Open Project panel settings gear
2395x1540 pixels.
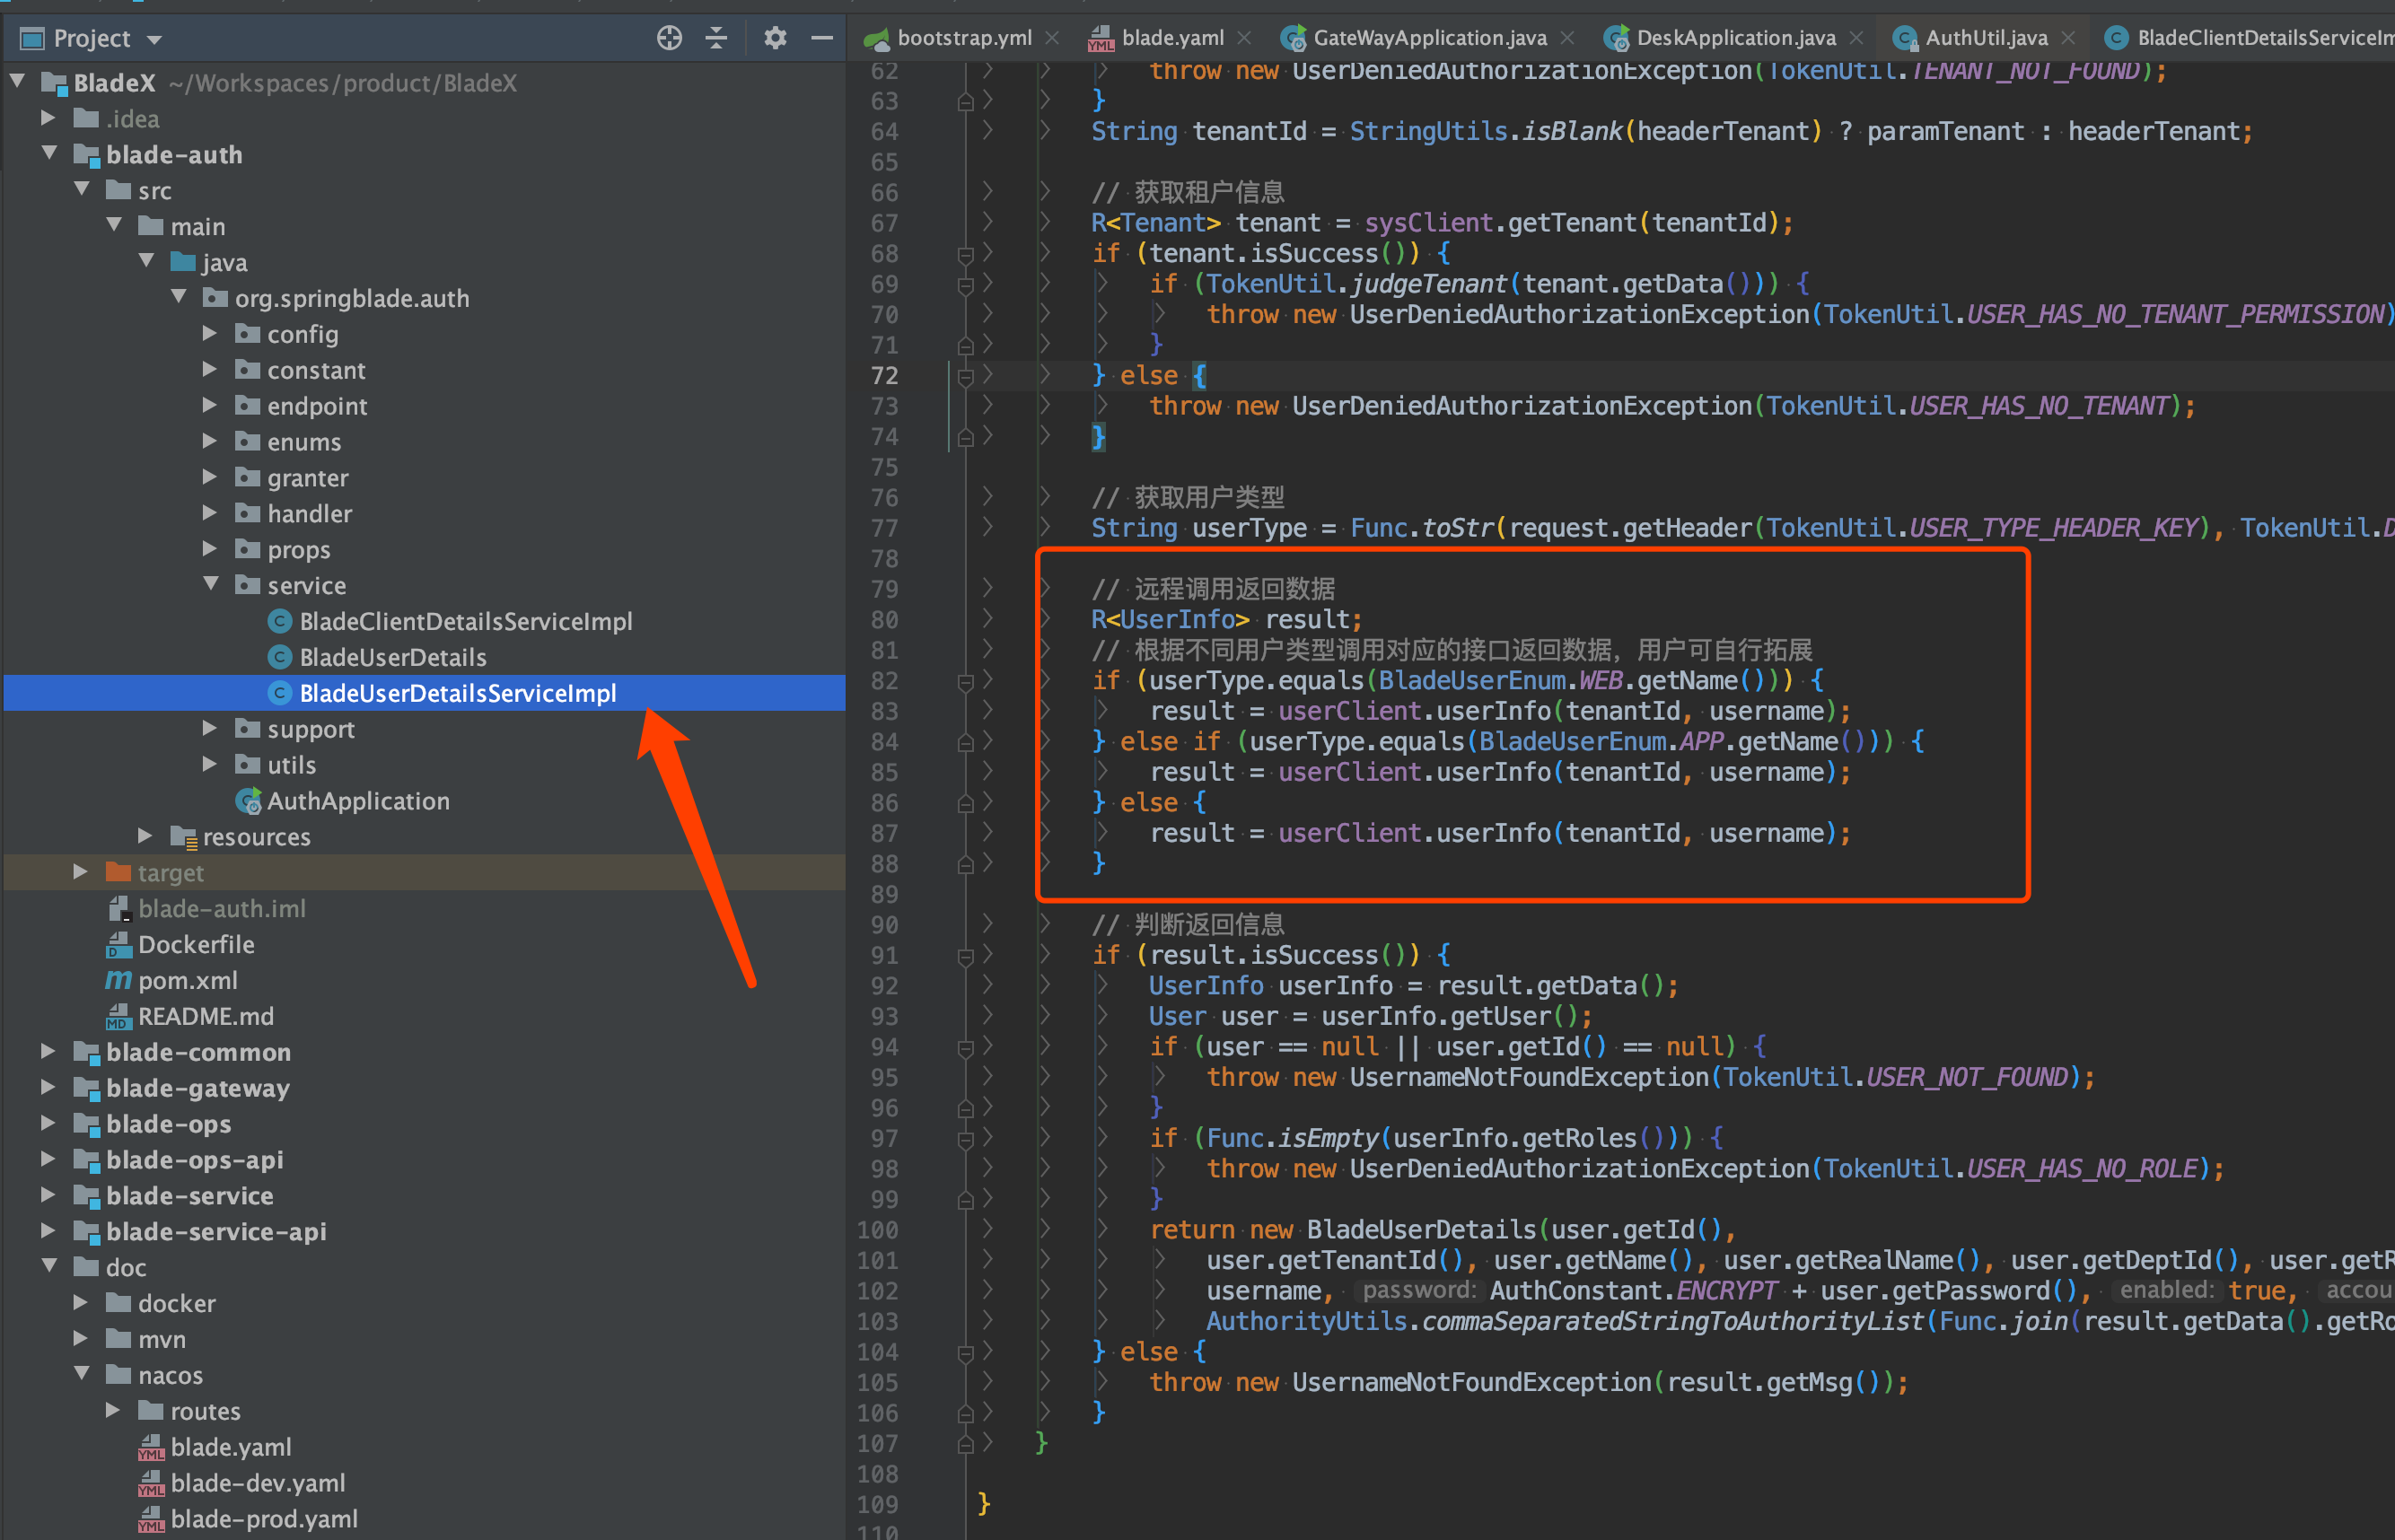775,39
